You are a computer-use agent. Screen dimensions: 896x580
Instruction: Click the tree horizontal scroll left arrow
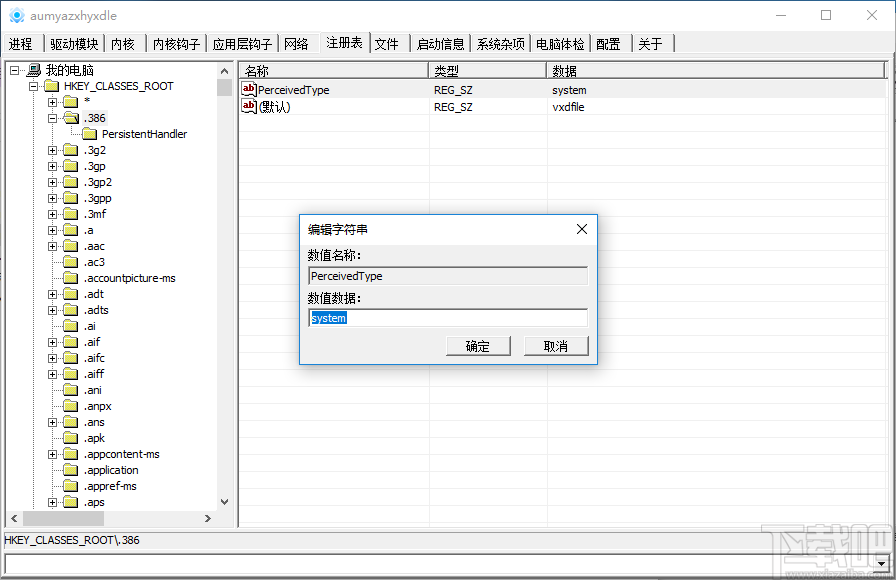tap(14, 518)
